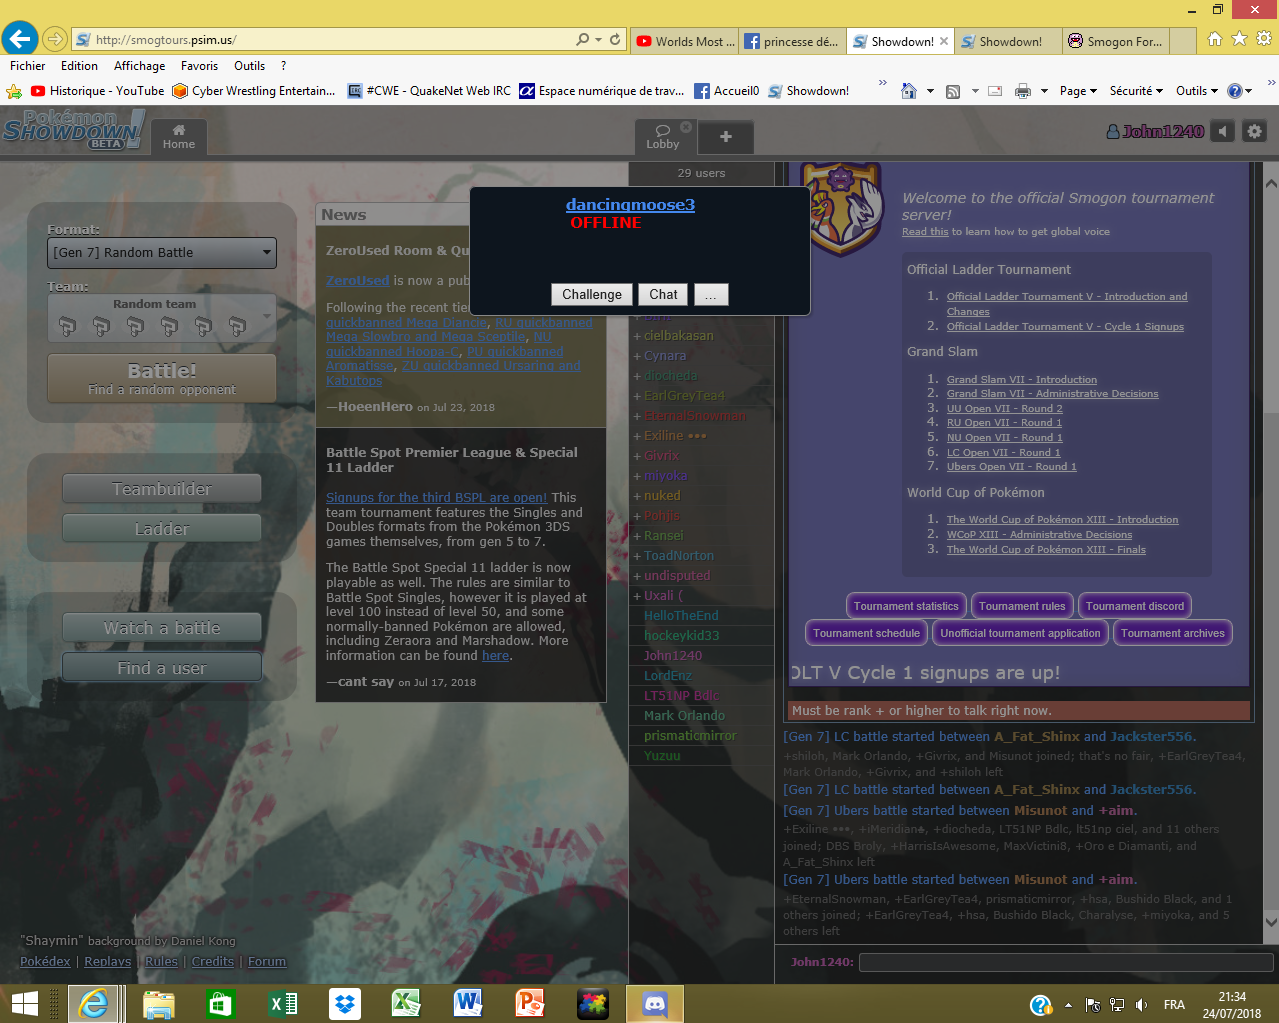
Task: Open Signups for the third BSPL link
Action: (x=436, y=497)
